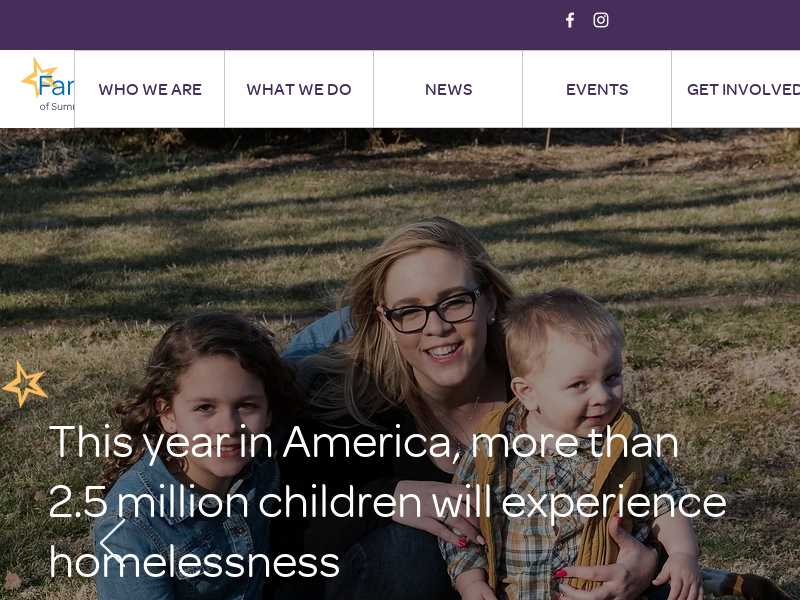The height and width of the screenshot is (600, 800).
Task: Go to the NEWS page
Action: pos(448,89)
